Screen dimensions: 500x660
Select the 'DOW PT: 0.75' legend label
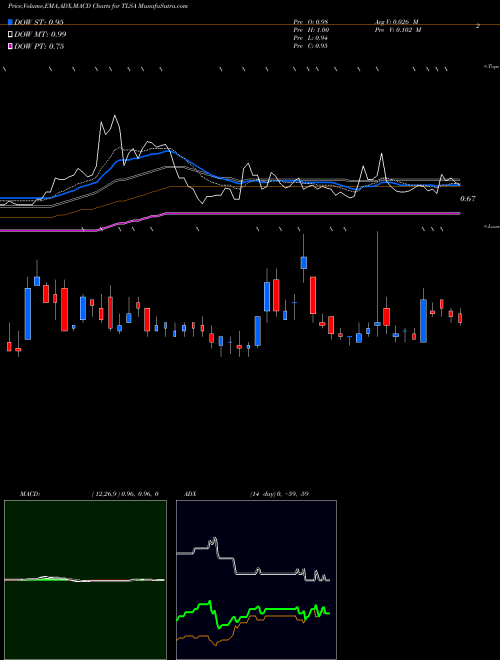pyautogui.click(x=39, y=46)
